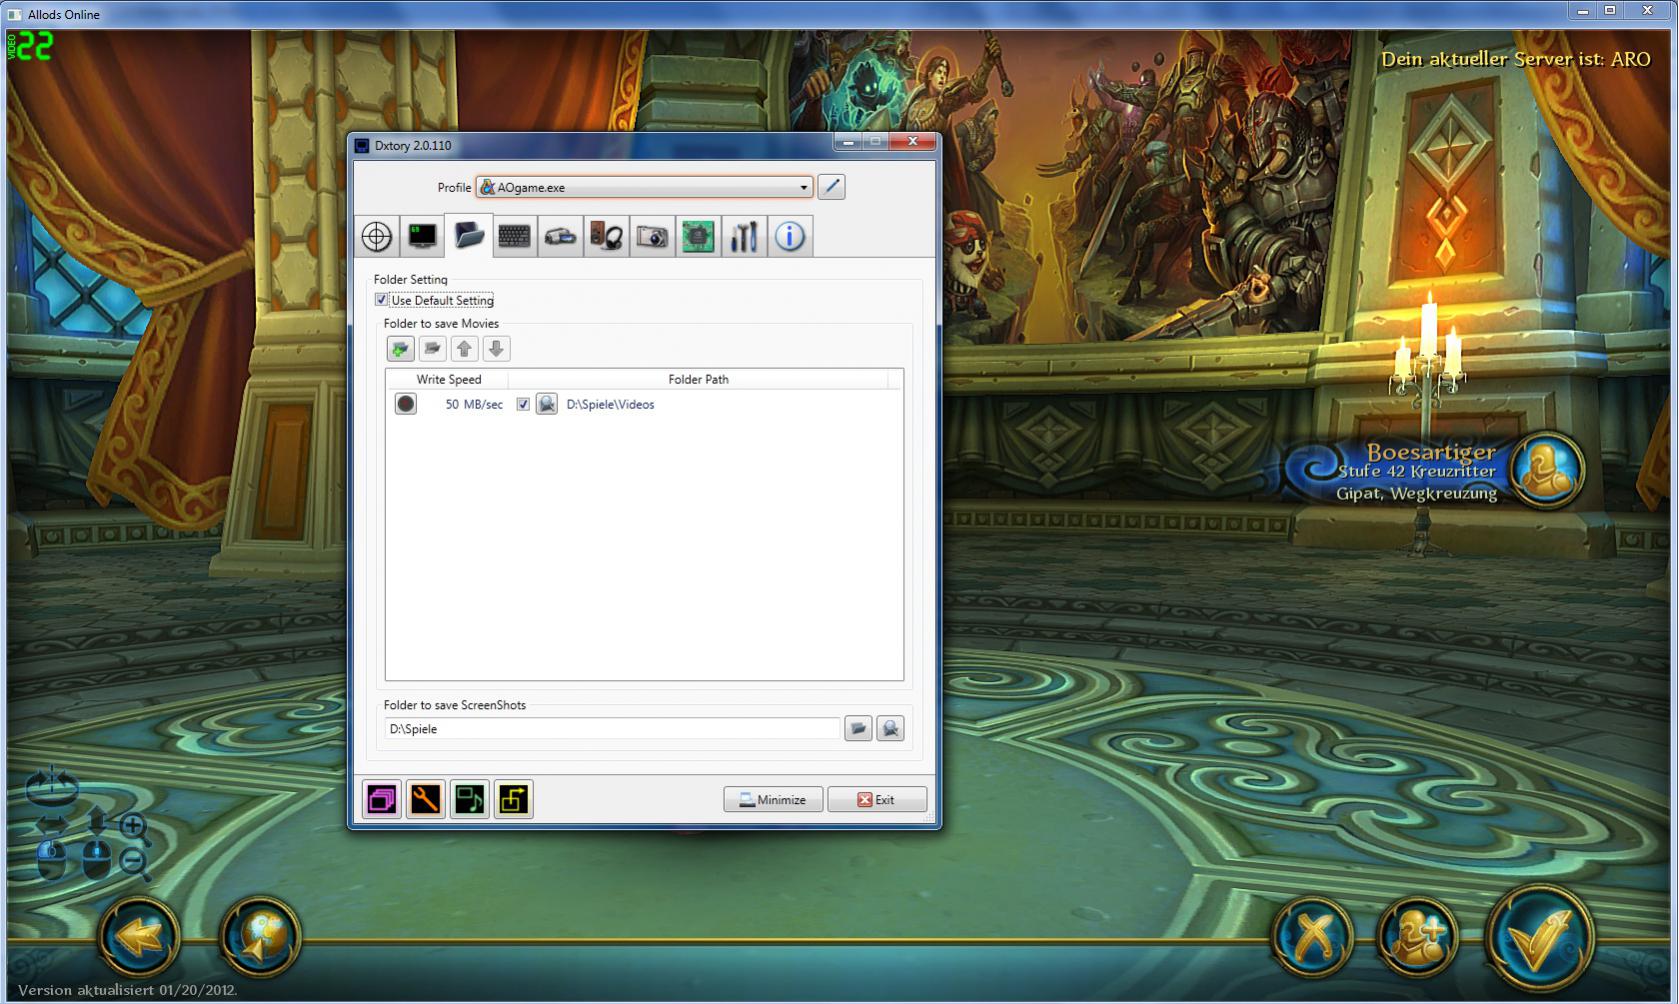Screen dimensions: 1679x1004
Task: Open the Tools tab with wrench icons
Action: click(744, 237)
